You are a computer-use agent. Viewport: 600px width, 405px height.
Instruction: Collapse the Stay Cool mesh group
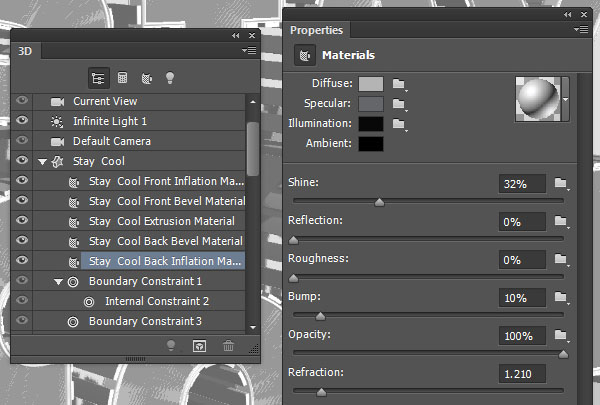pyautogui.click(x=42, y=162)
